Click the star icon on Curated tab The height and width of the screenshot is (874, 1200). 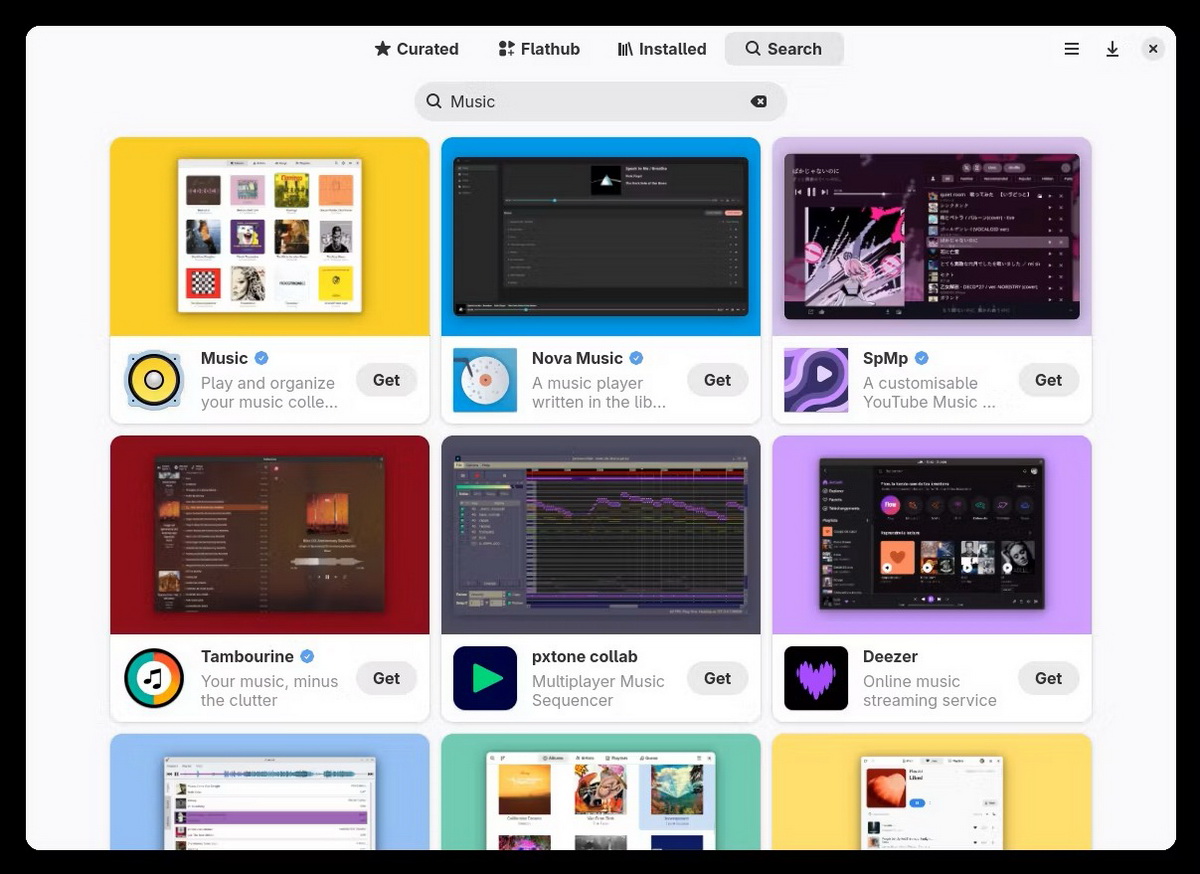pyautogui.click(x=382, y=49)
